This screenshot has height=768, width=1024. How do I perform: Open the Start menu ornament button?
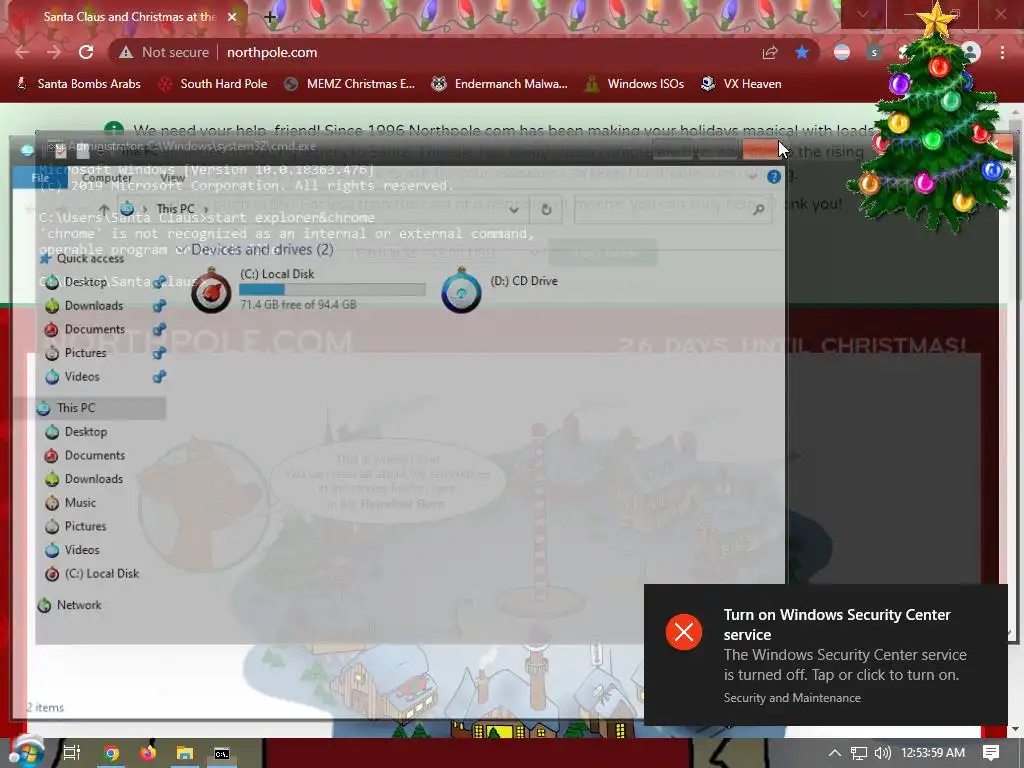(26, 752)
